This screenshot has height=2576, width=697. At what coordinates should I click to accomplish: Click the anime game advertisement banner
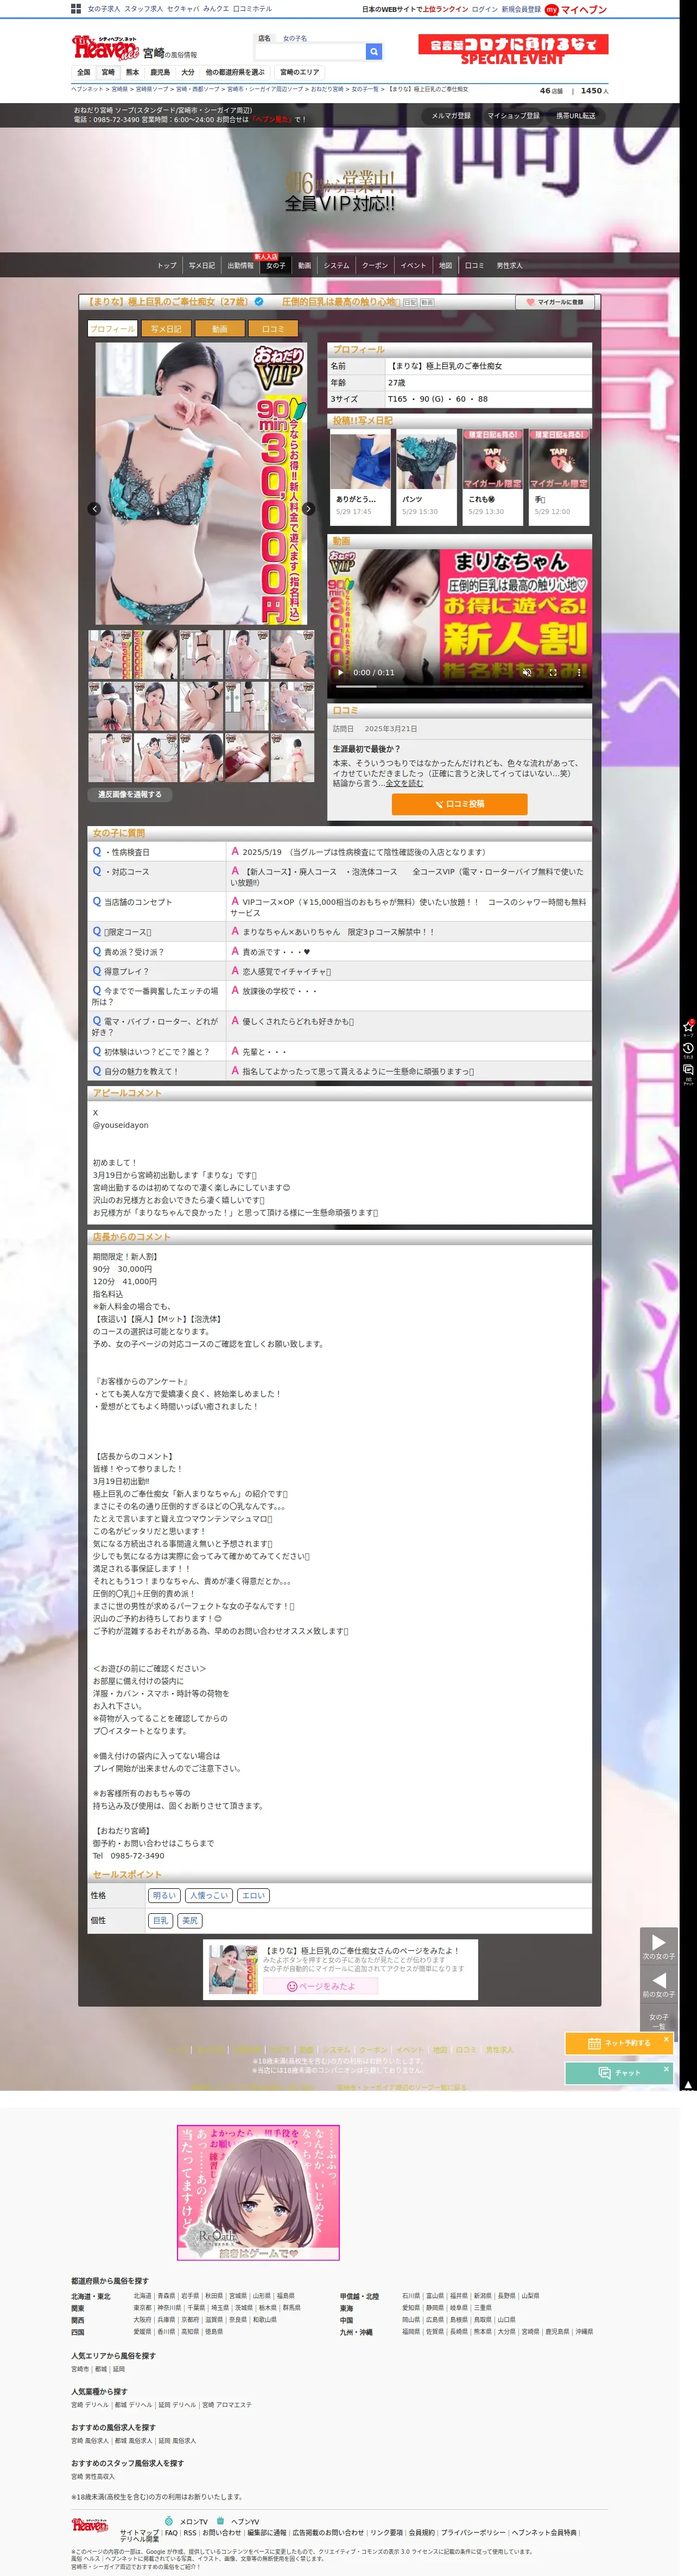point(258,2192)
